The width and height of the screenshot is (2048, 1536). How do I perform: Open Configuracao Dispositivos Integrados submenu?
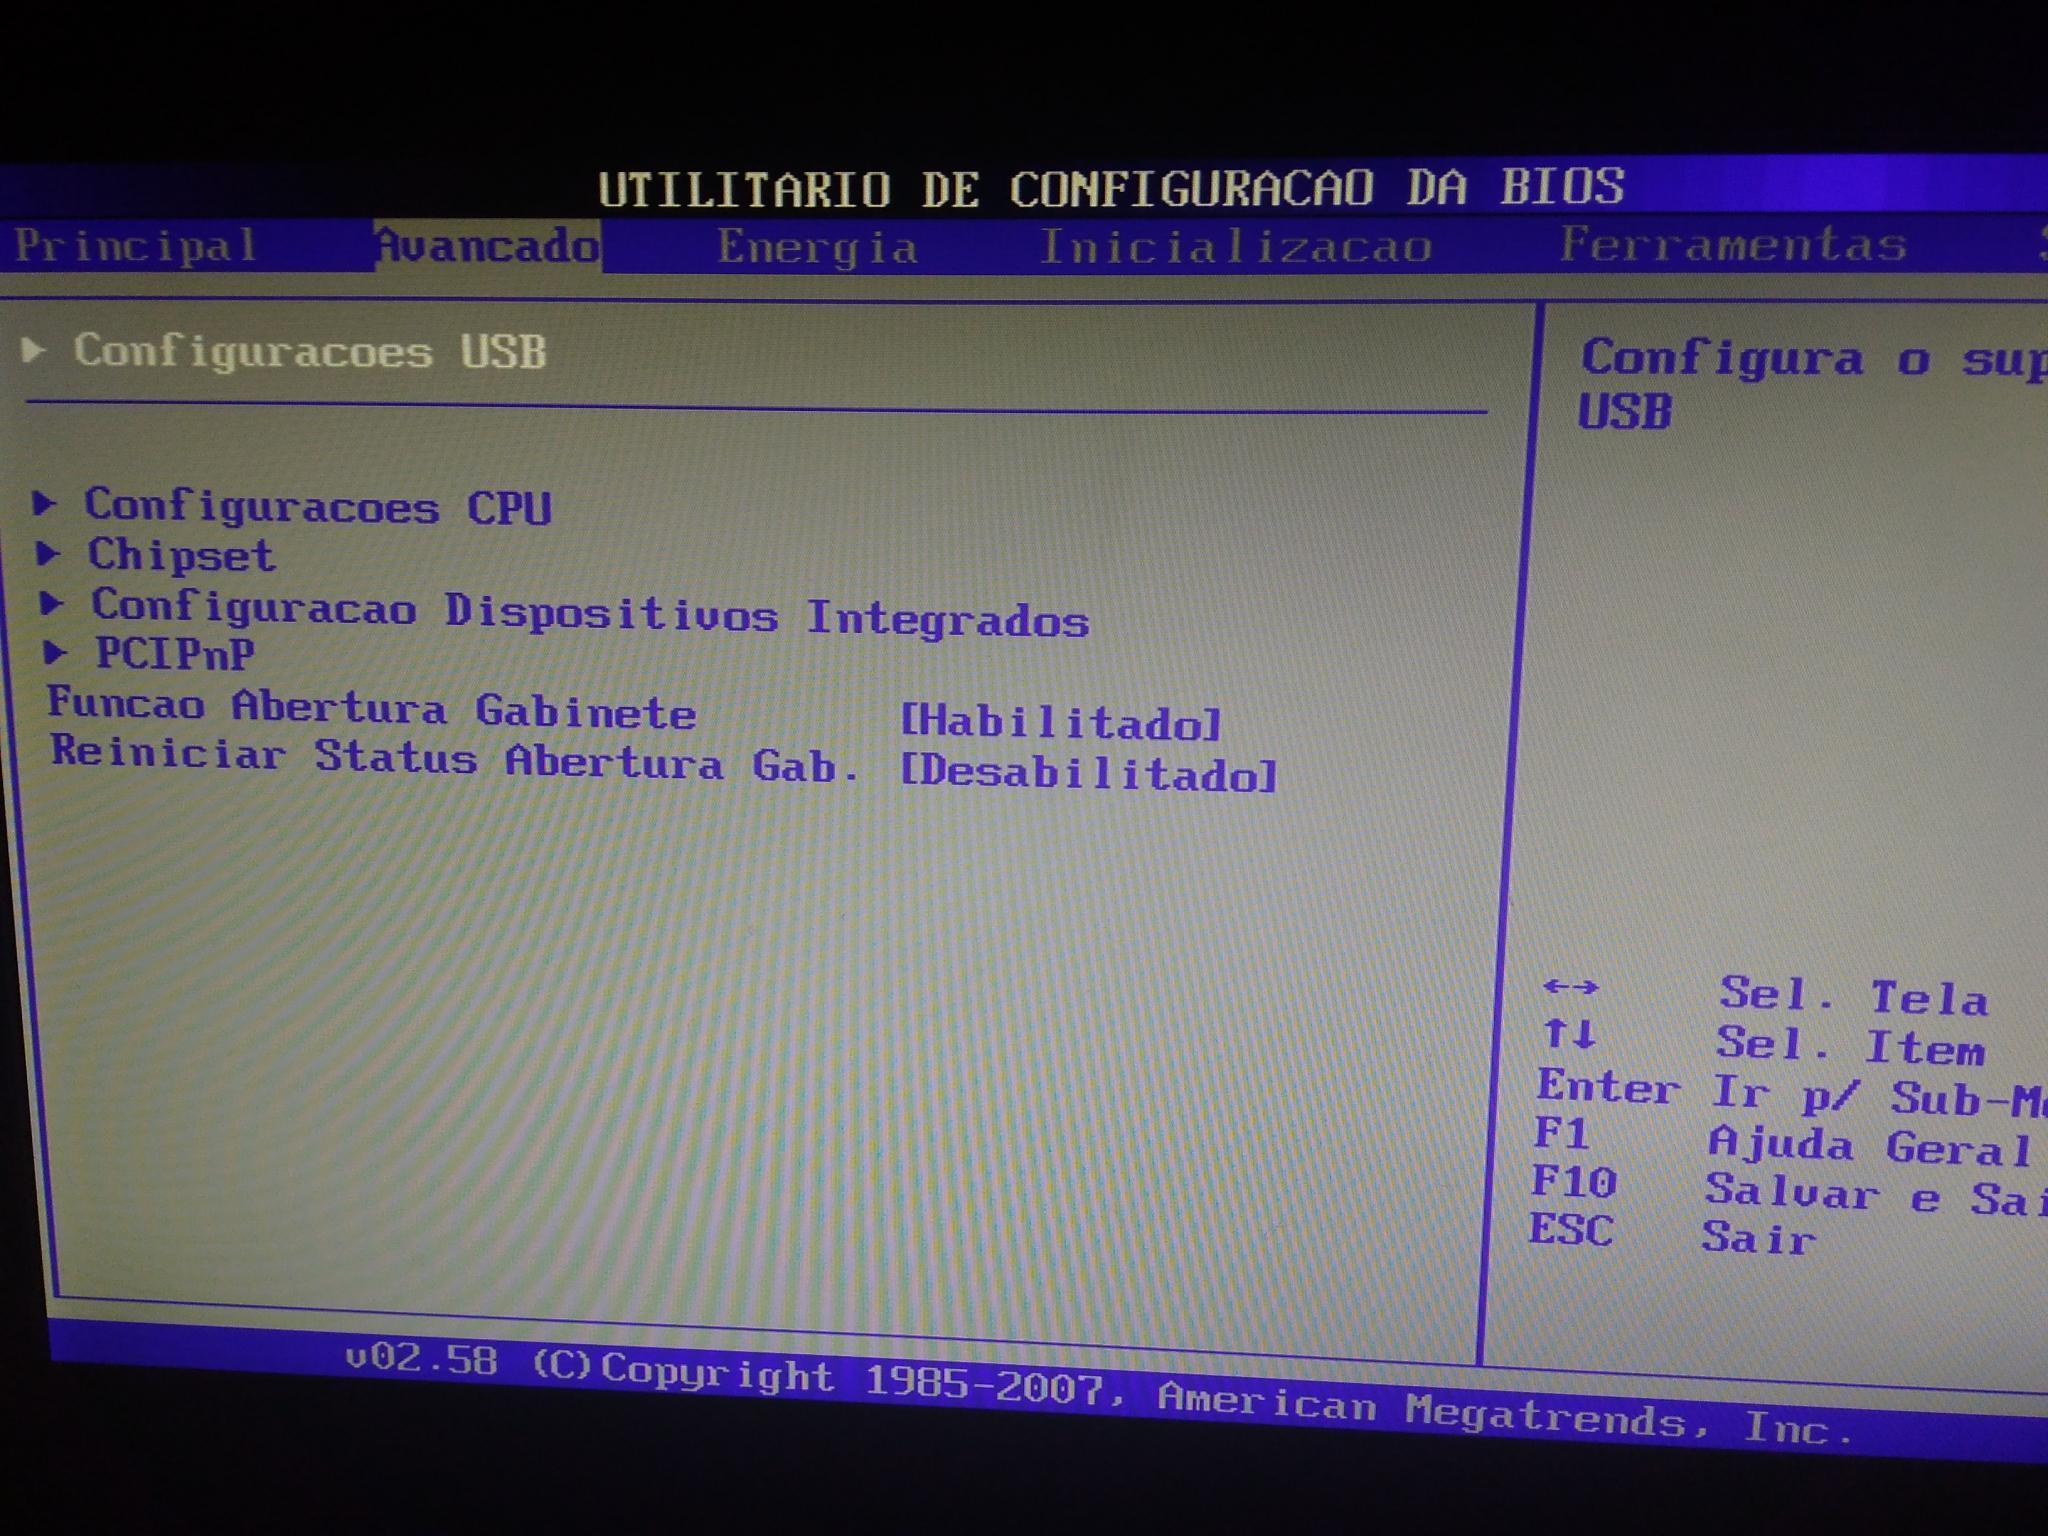(590, 612)
